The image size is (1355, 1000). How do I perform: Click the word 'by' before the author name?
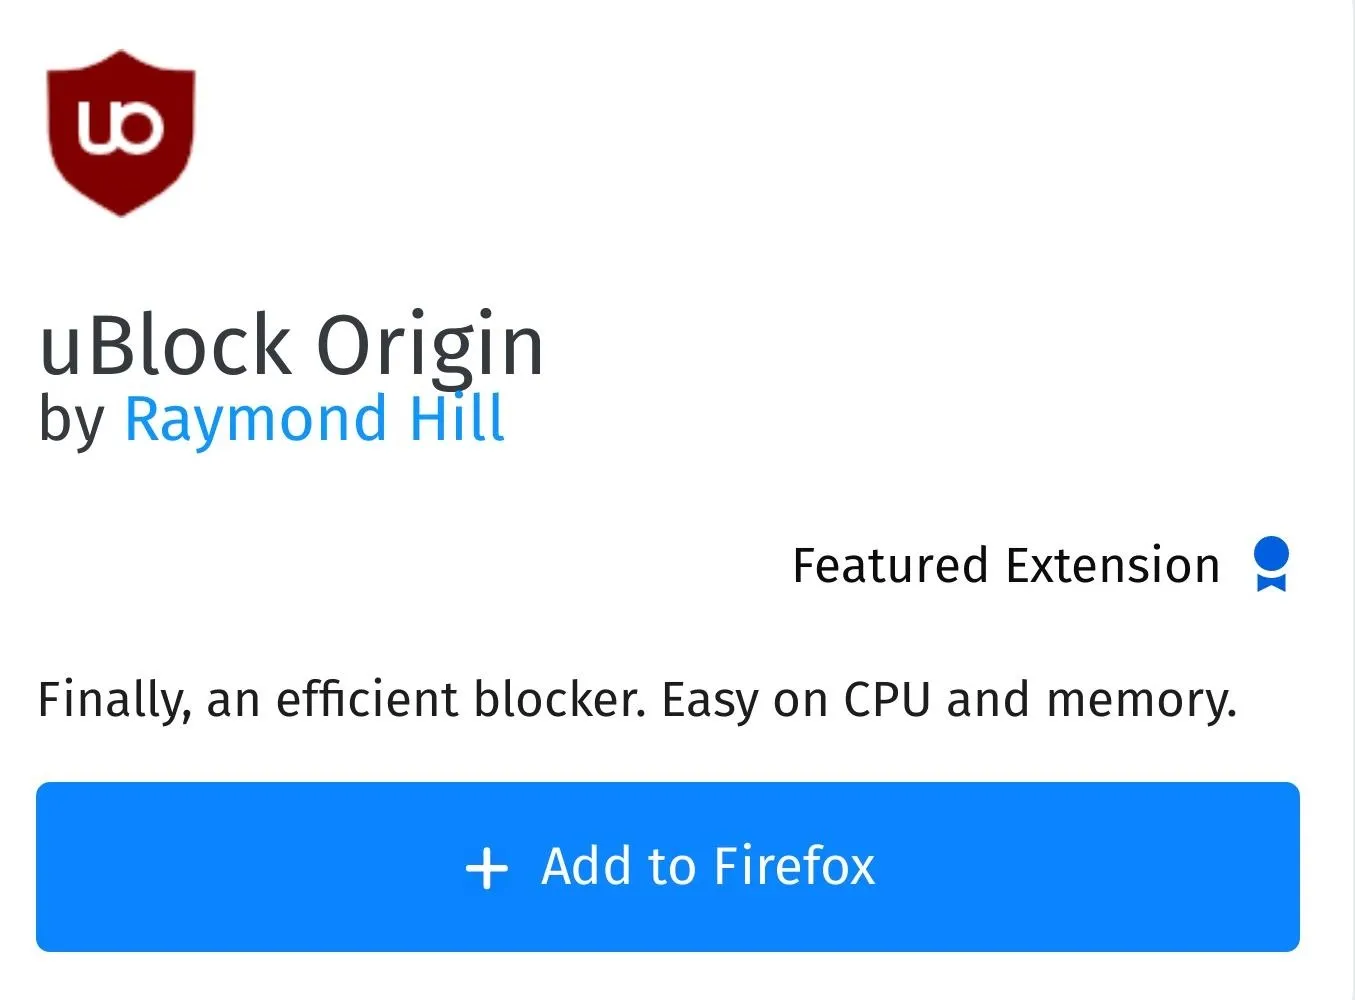tap(72, 420)
